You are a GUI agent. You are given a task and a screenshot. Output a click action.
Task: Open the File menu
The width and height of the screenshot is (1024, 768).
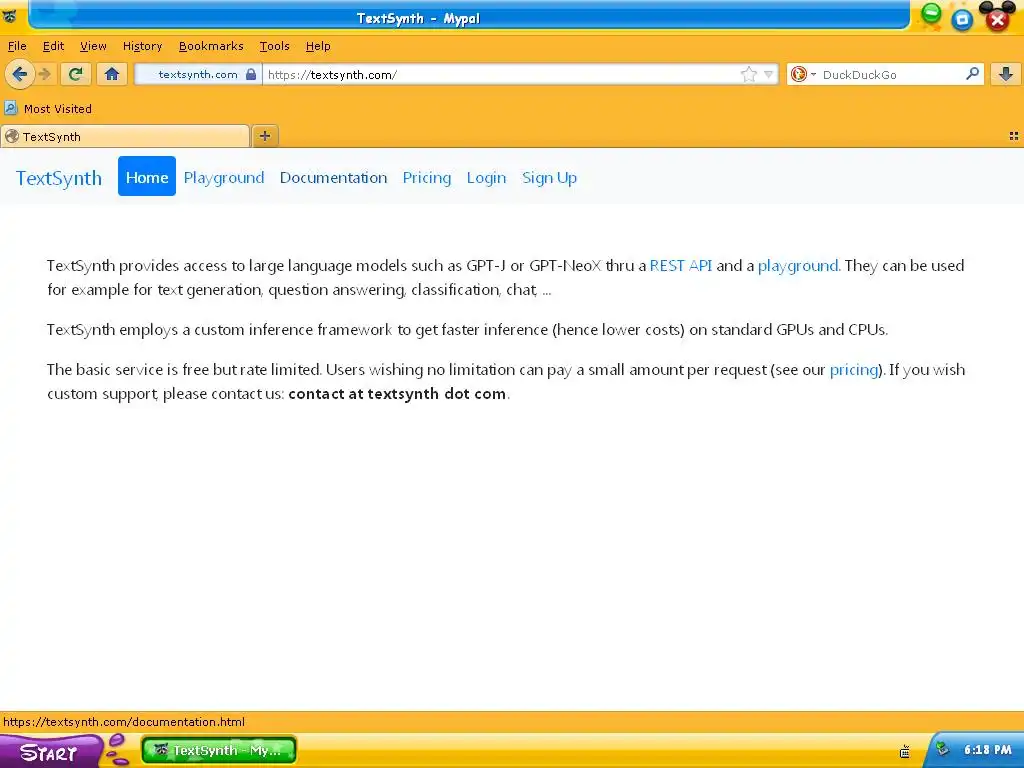point(17,46)
